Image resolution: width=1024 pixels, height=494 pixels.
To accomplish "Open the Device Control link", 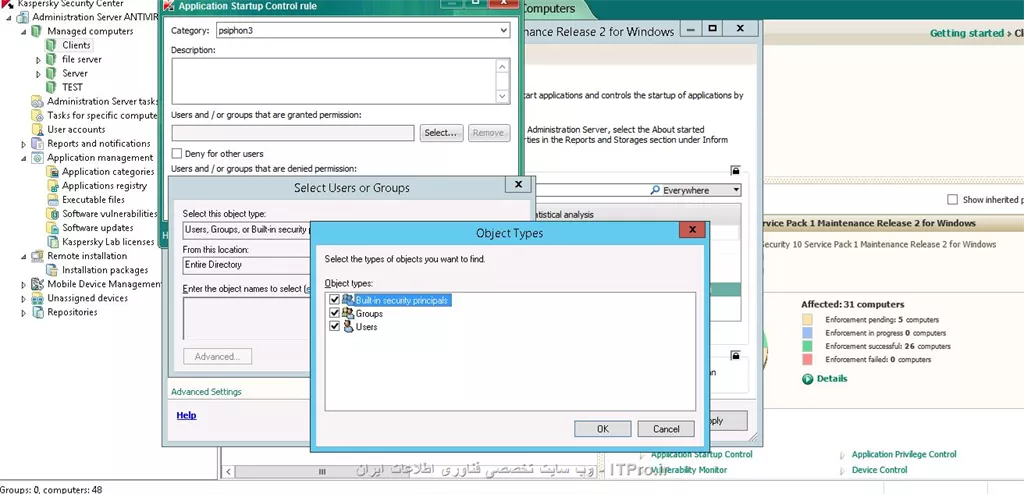I will (879, 470).
